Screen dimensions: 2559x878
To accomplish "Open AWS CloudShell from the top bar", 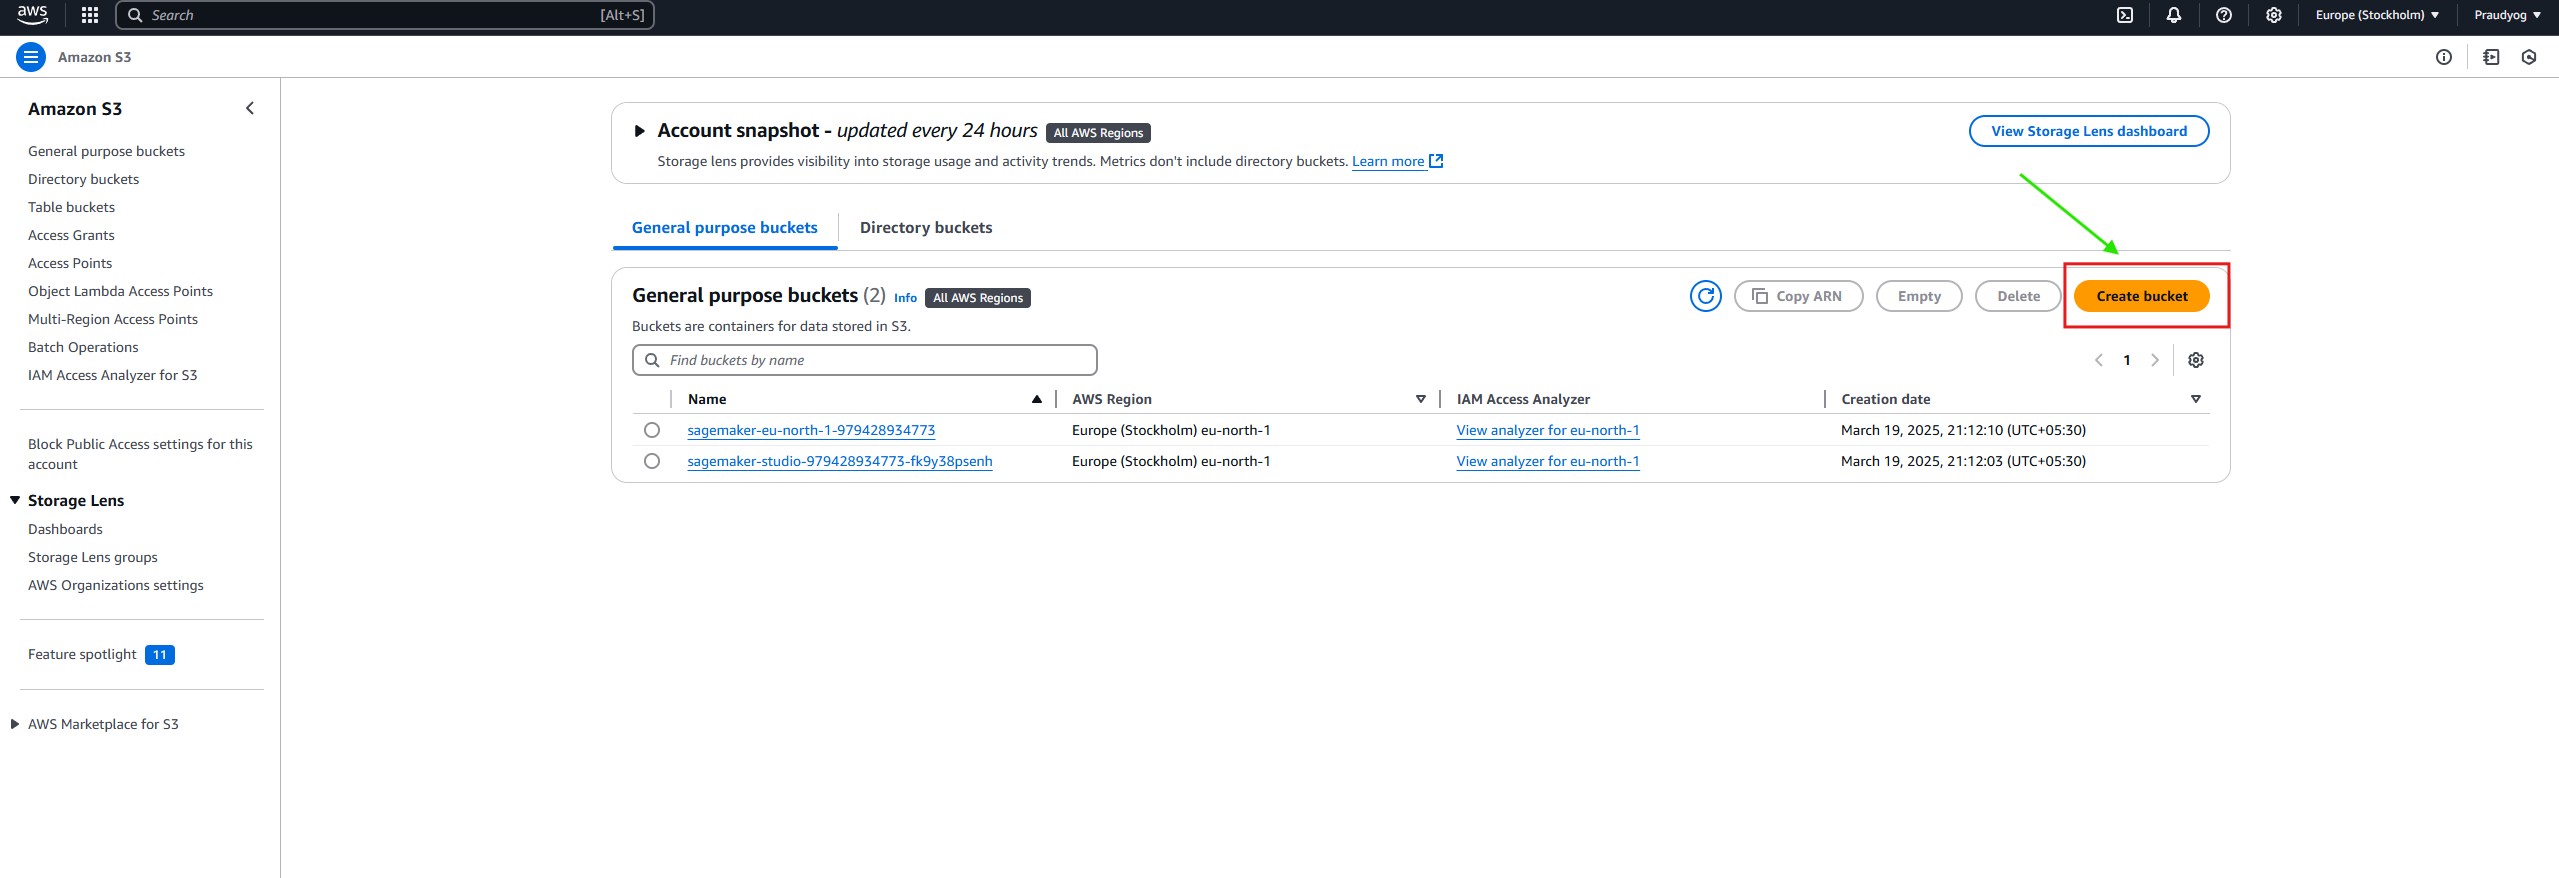I will pos(2125,15).
